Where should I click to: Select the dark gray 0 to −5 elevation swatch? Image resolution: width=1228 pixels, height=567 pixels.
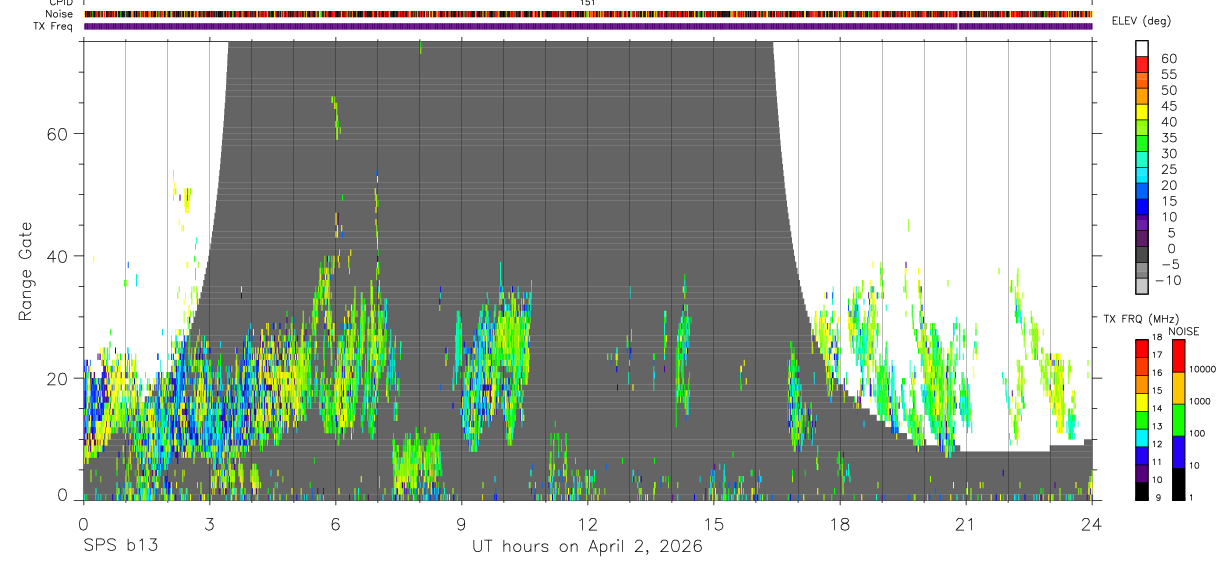pyautogui.click(x=1142, y=255)
